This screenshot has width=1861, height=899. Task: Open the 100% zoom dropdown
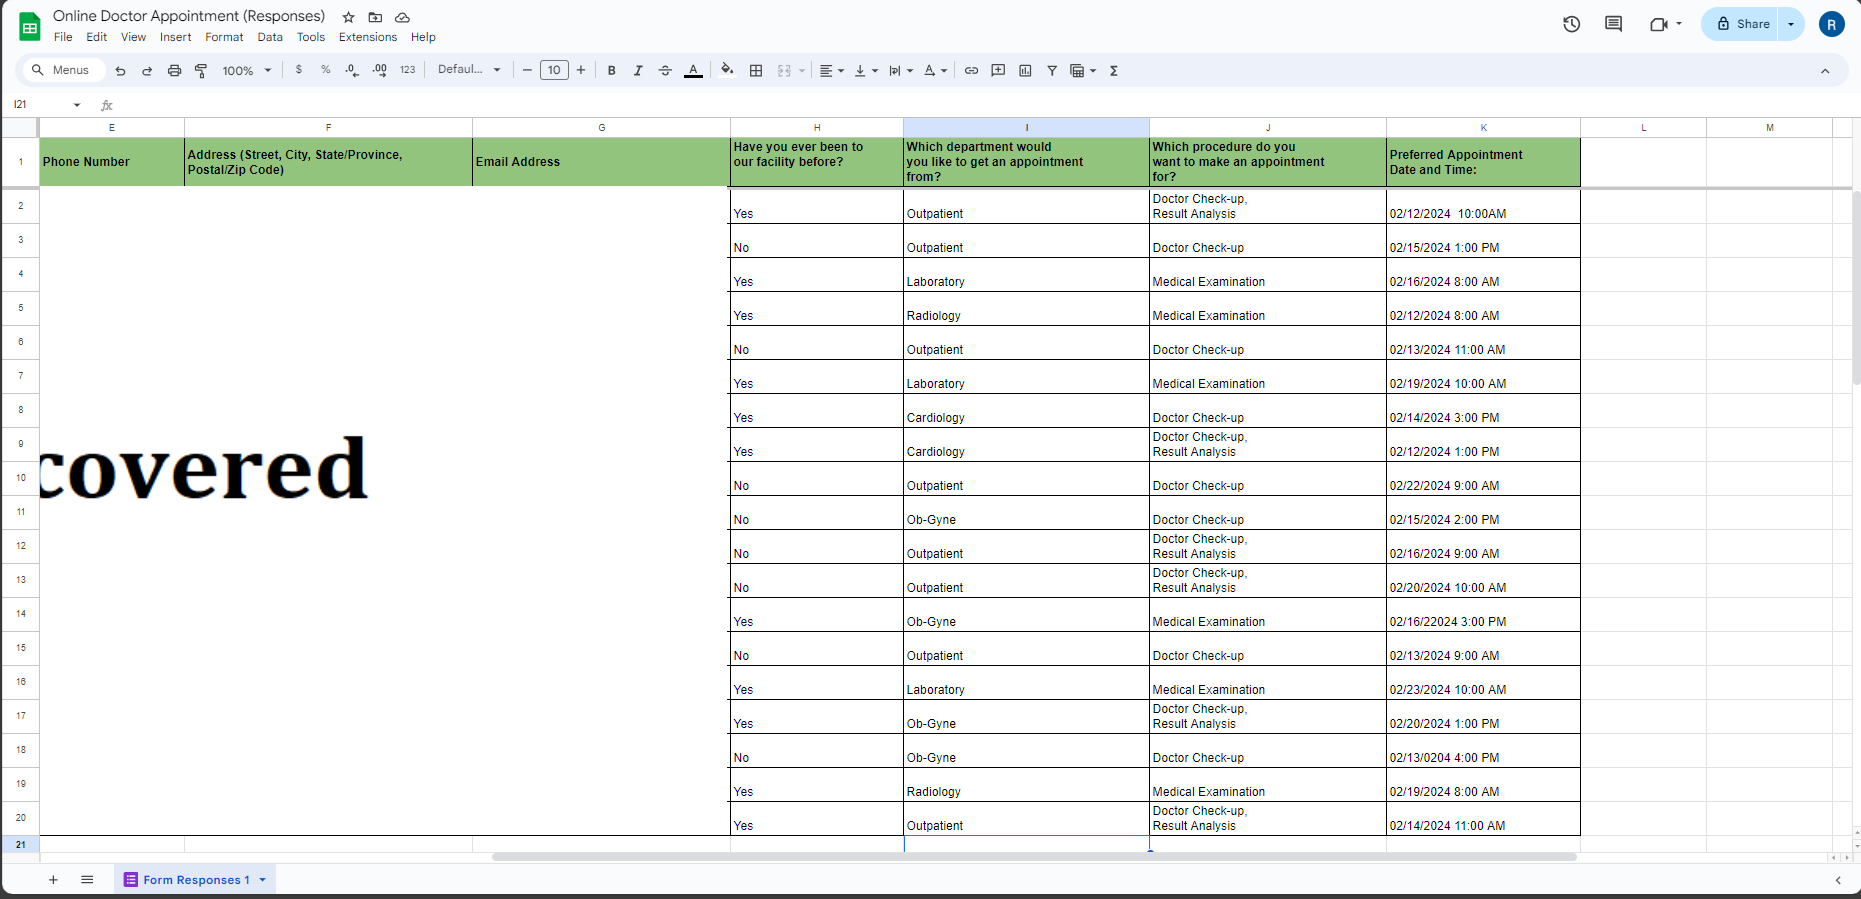click(246, 71)
